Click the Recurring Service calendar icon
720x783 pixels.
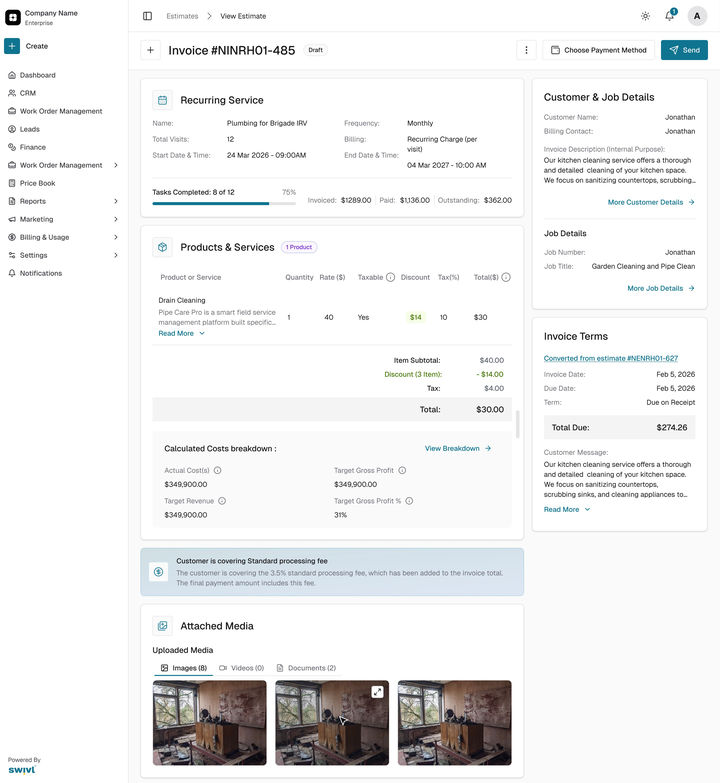click(162, 100)
